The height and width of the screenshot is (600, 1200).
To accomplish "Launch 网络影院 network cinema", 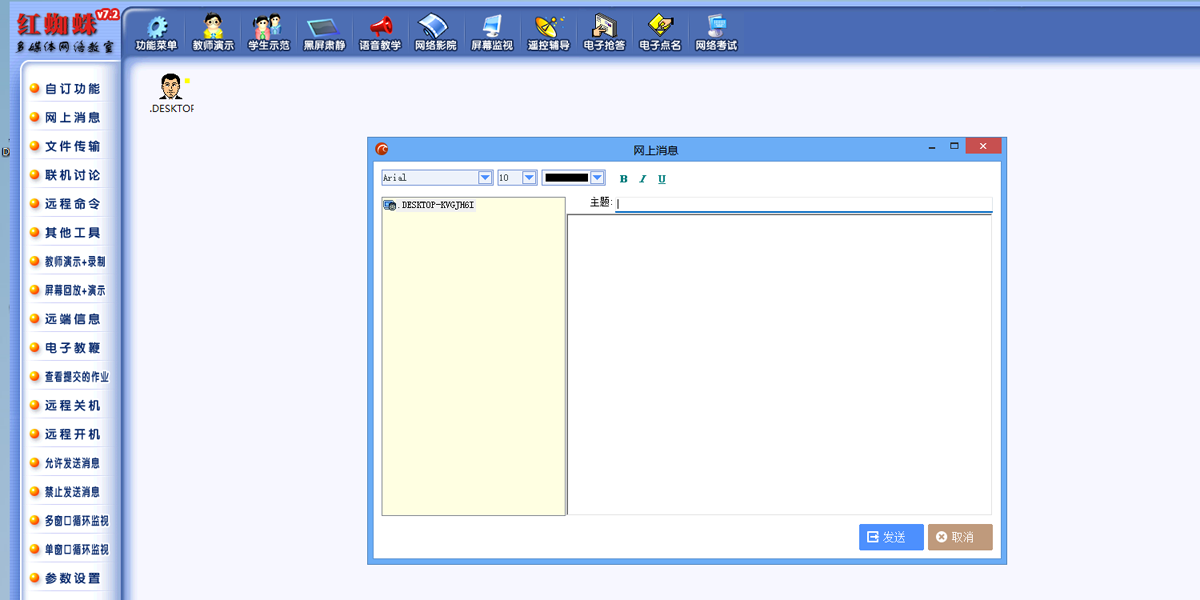I will 435,29.
